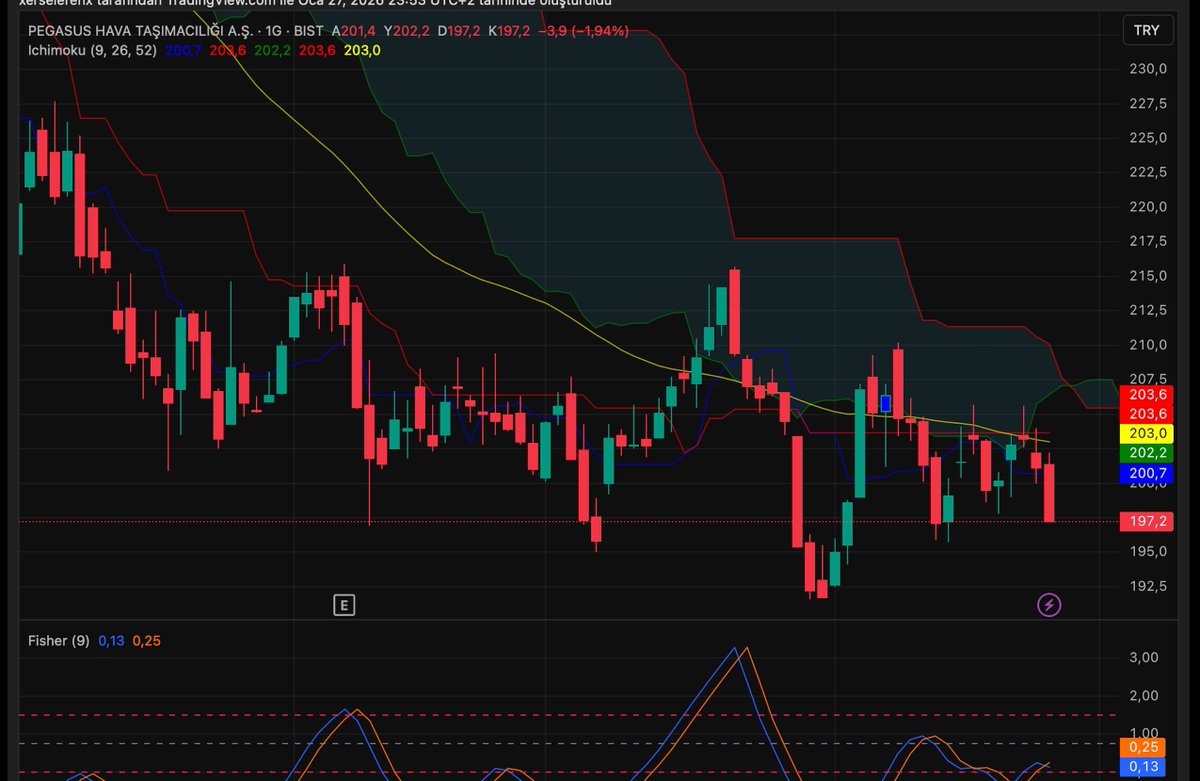Click the earnings 'E' marker icon
This screenshot has height=781, width=1200.
click(x=344, y=604)
